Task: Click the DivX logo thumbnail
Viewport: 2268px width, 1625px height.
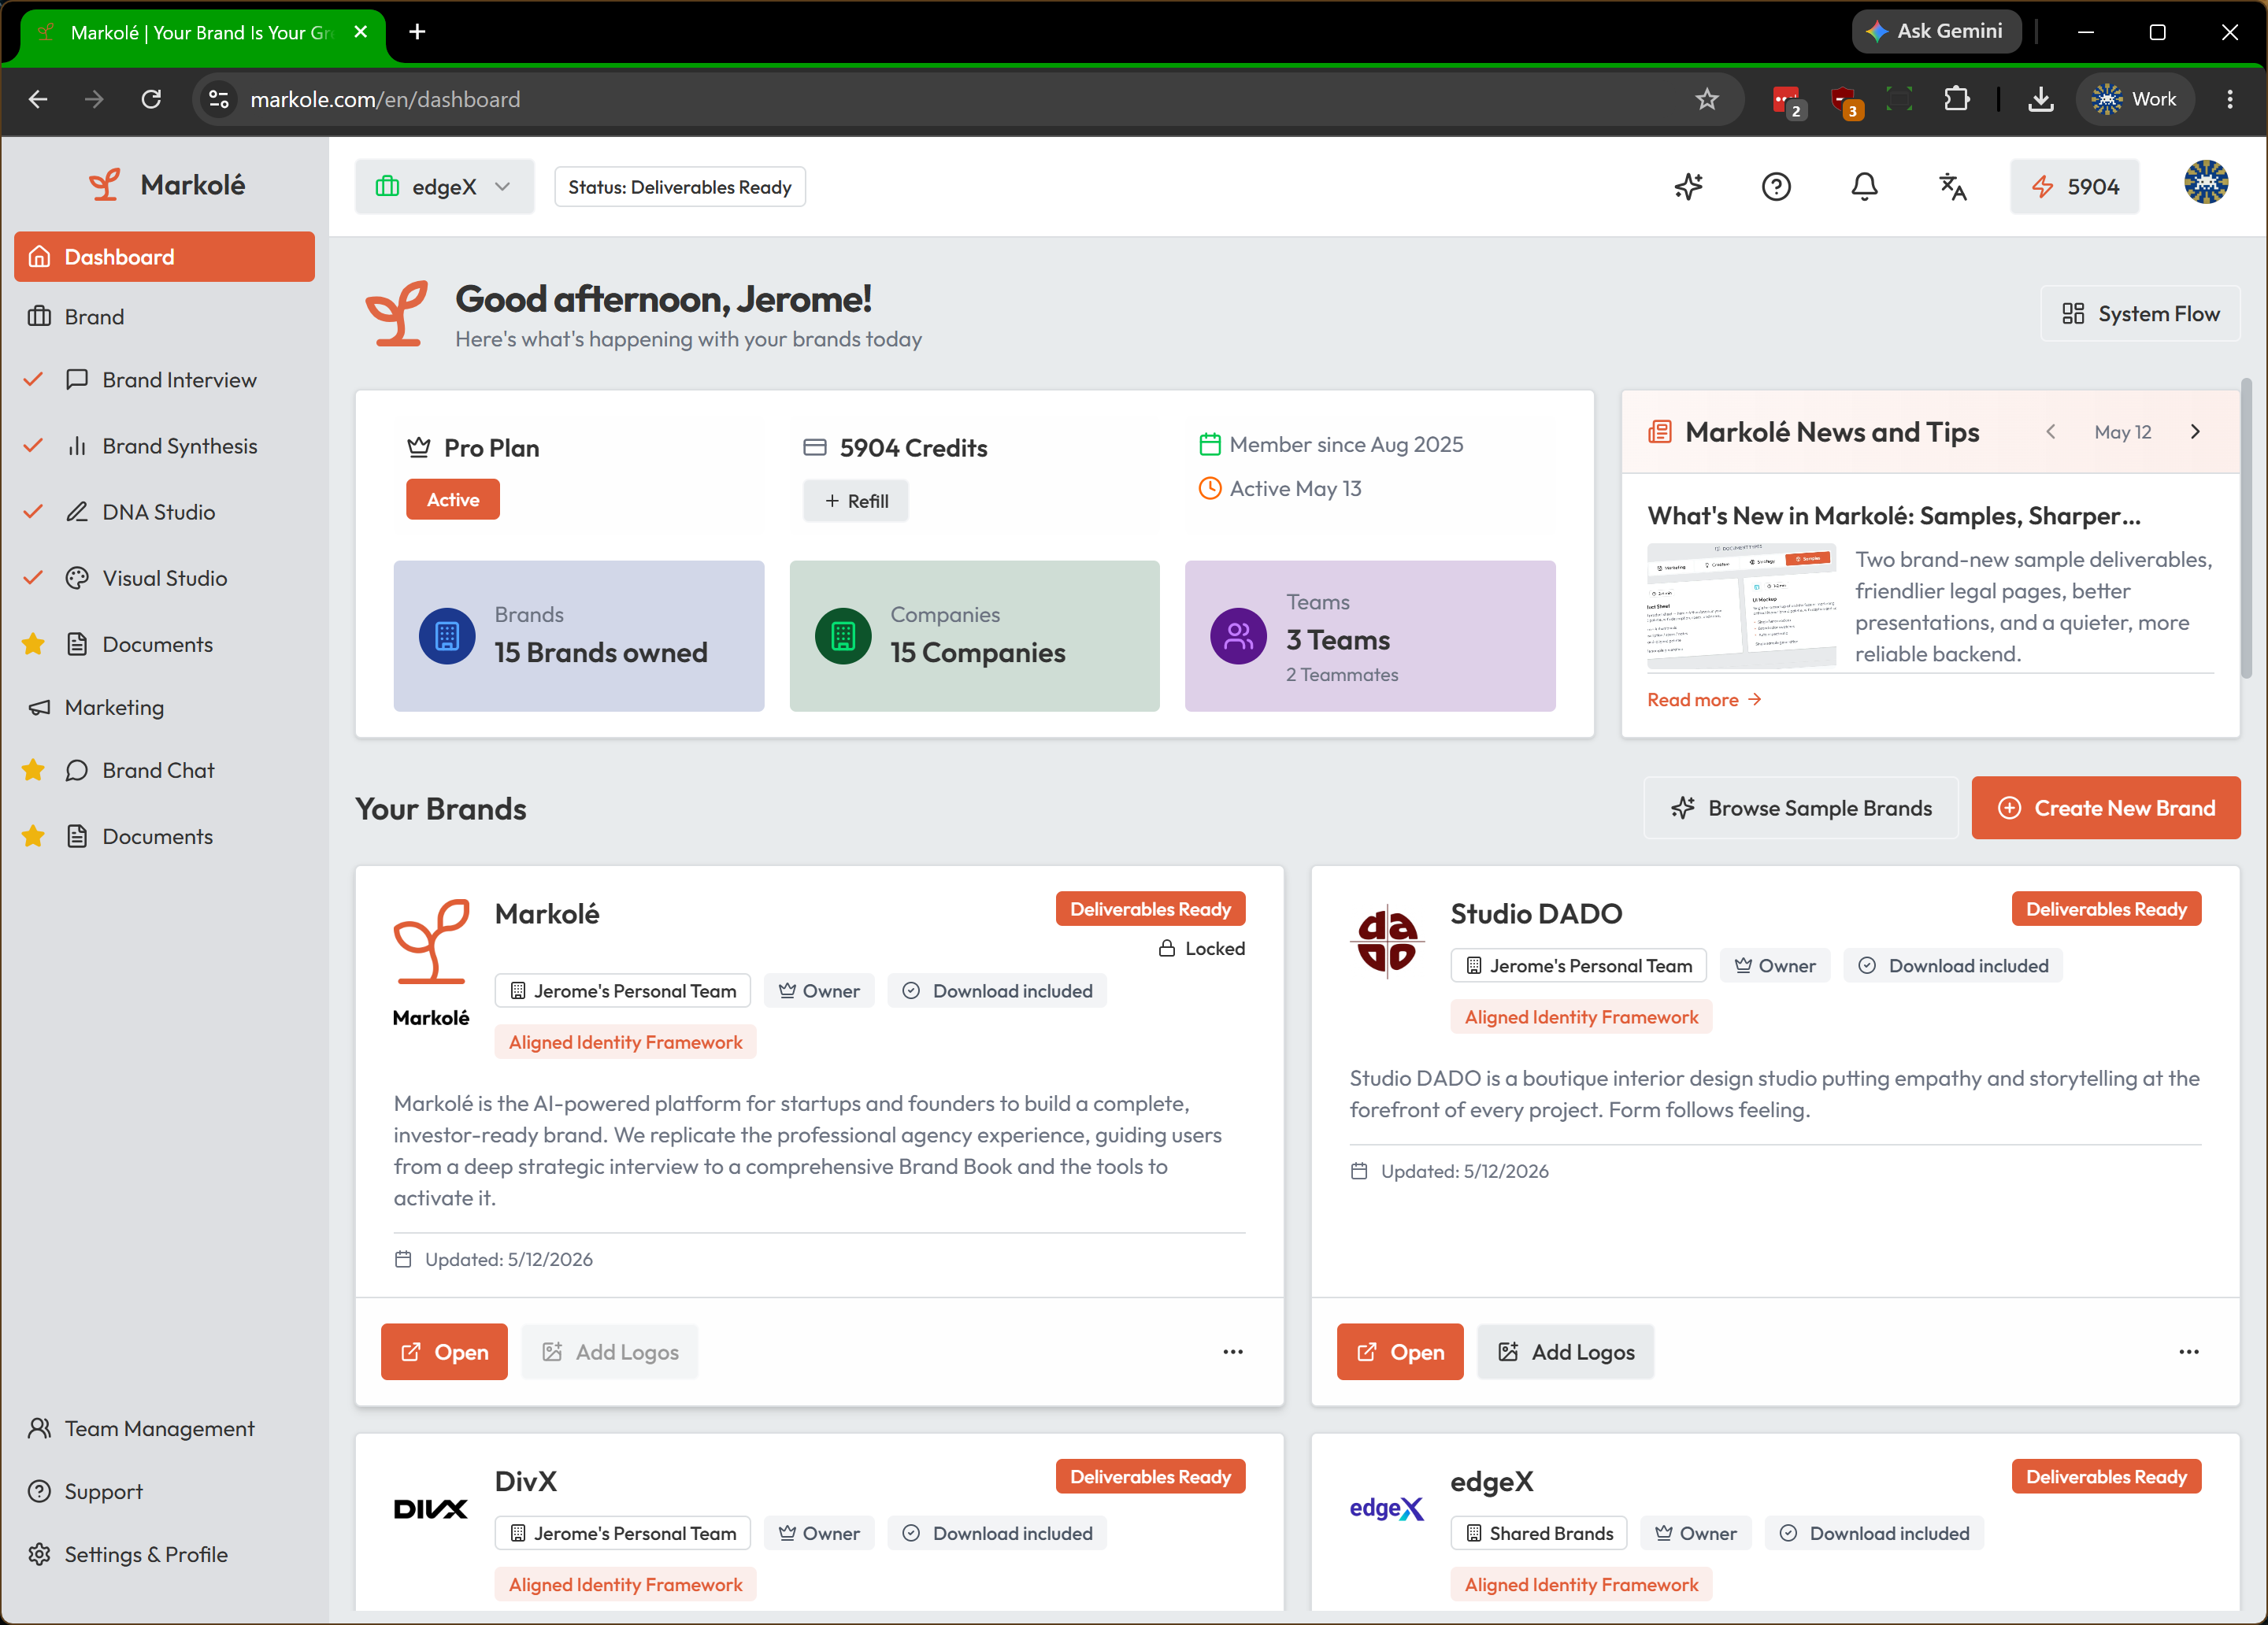Action: (431, 1509)
